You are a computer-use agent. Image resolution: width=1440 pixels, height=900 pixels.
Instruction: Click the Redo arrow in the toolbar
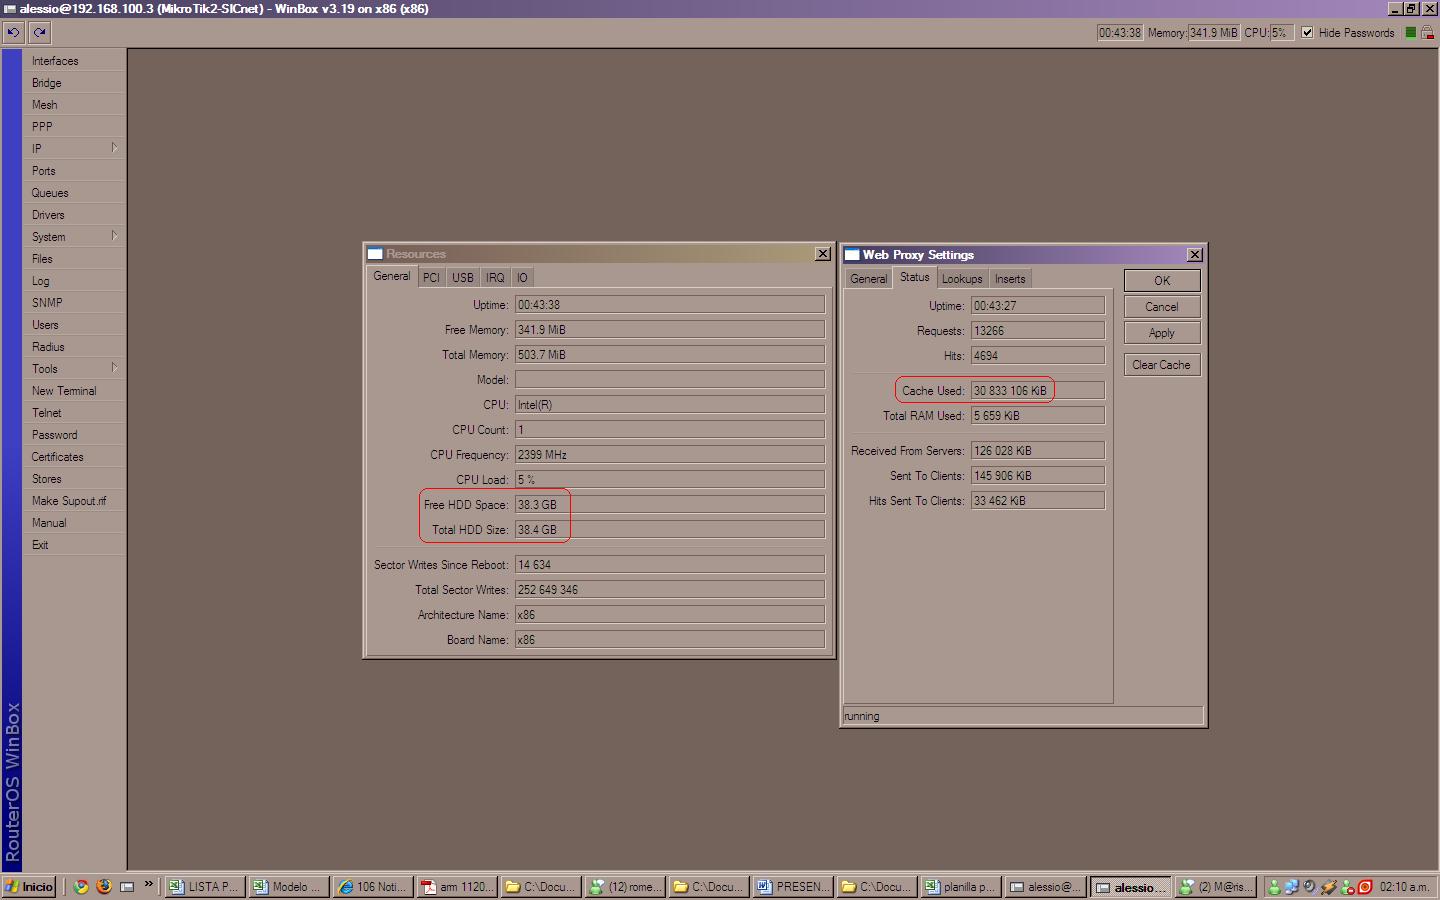[x=40, y=32]
